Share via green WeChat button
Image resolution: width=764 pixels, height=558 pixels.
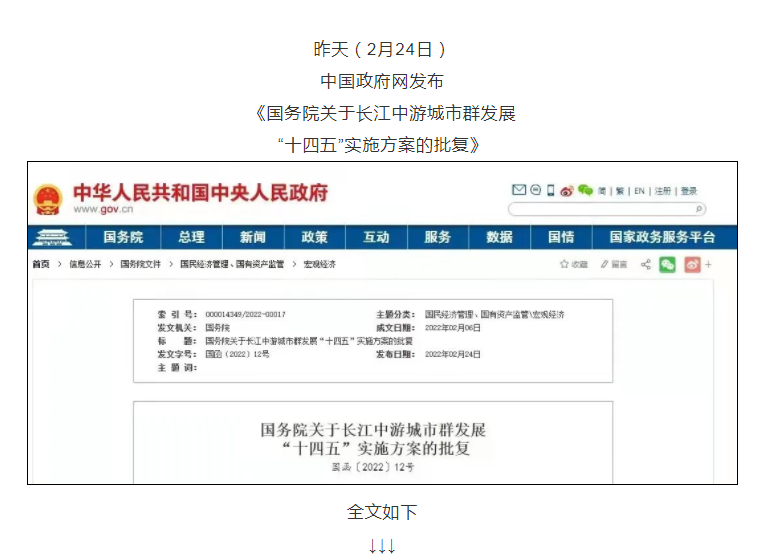[666, 264]
